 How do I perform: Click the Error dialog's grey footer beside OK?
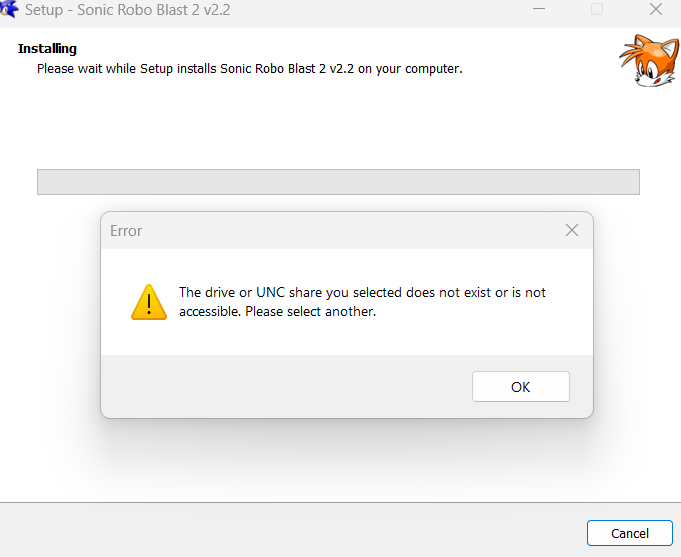click(287, 386)
